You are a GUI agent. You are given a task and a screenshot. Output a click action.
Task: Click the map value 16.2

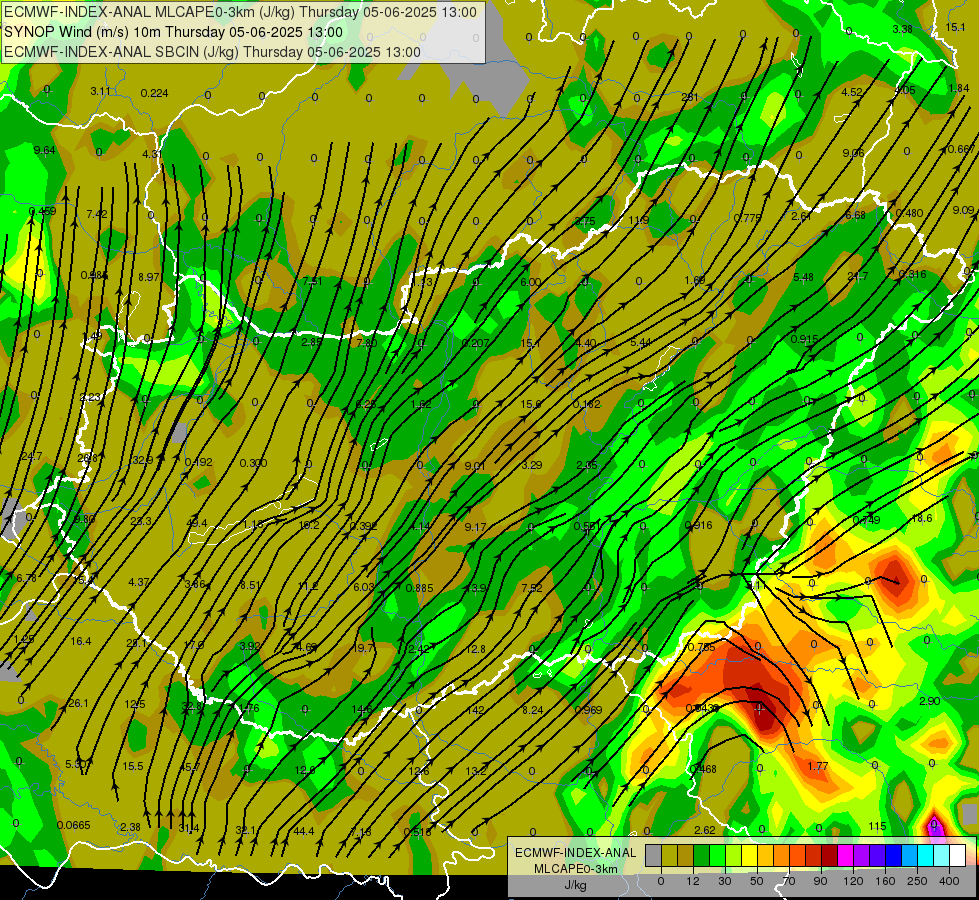(309, 525)
